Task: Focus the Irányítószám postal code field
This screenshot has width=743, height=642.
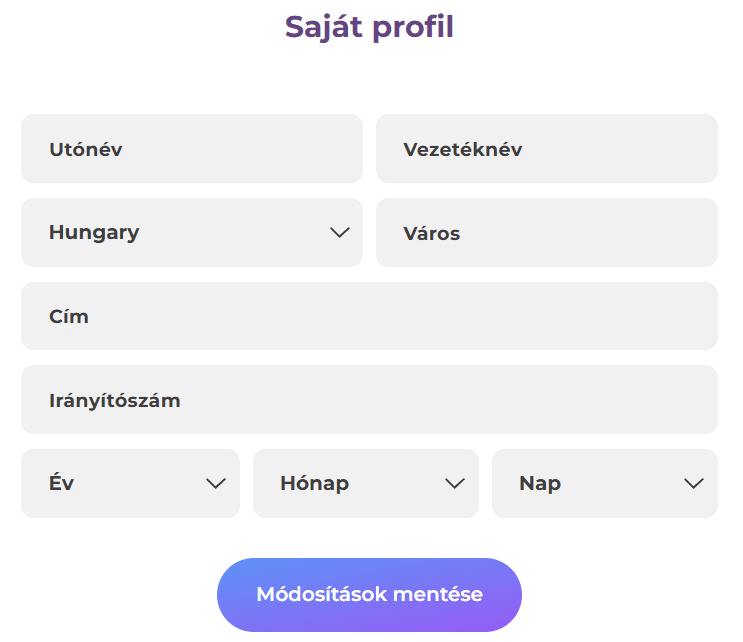Action: pyautogui.click(x=369, y=400)
